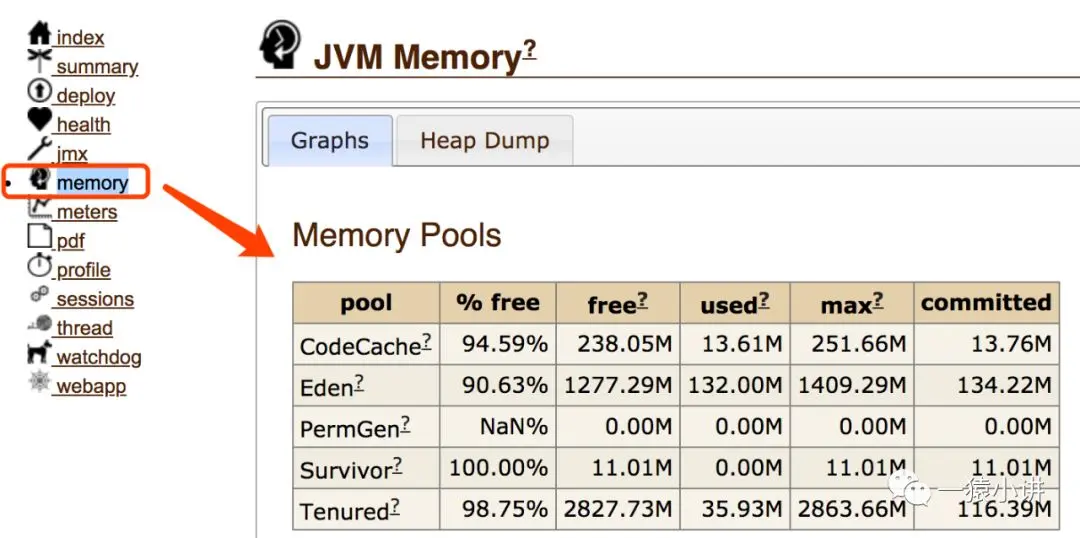Open the thread page link
This screenshot has height=538, width=1080.
84,329
